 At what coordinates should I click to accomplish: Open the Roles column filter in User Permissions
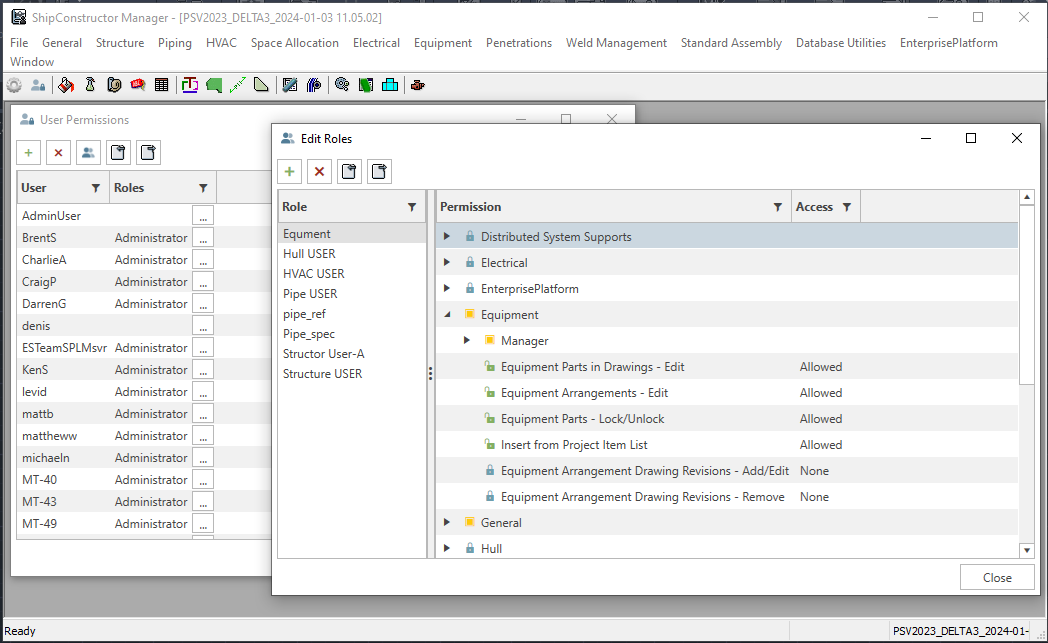point(203,188)
